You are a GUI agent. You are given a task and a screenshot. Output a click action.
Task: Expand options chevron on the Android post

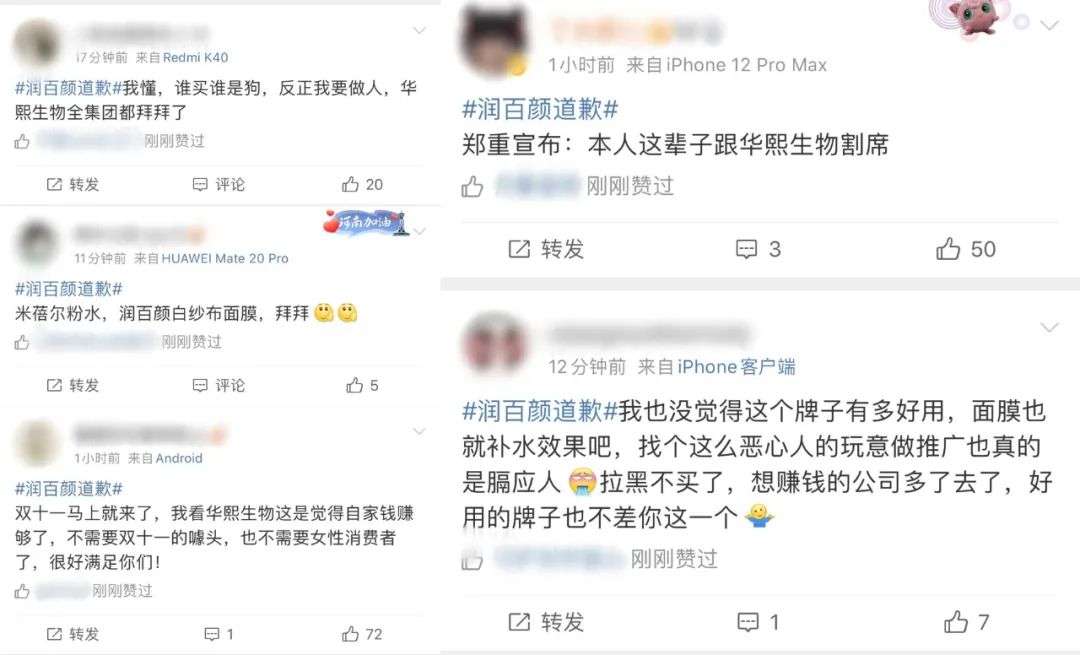(x=419, y=432)
